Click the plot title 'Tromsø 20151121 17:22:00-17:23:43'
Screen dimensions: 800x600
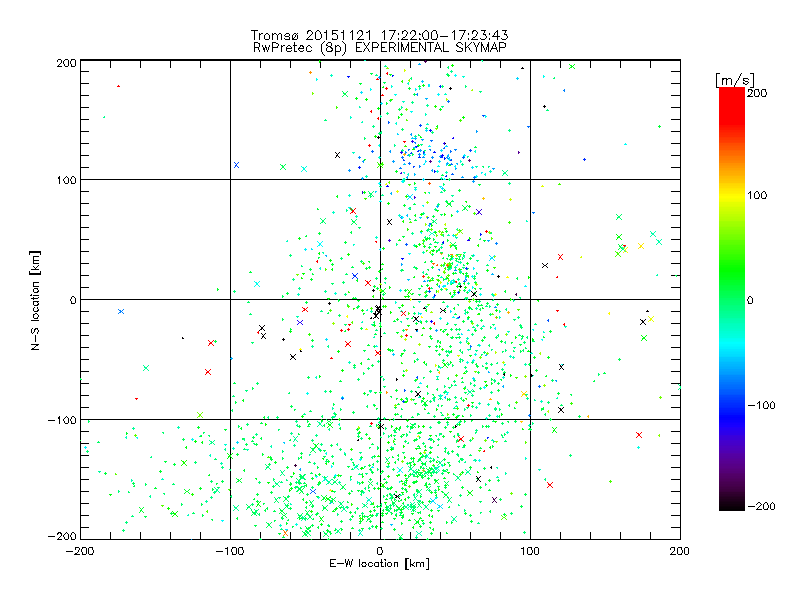click(379, 35)
